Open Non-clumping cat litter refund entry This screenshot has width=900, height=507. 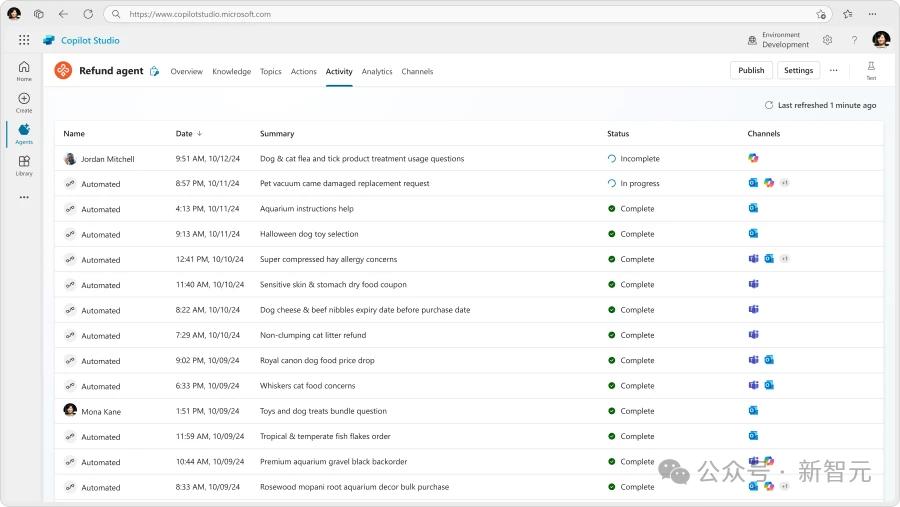pos(313,335)
